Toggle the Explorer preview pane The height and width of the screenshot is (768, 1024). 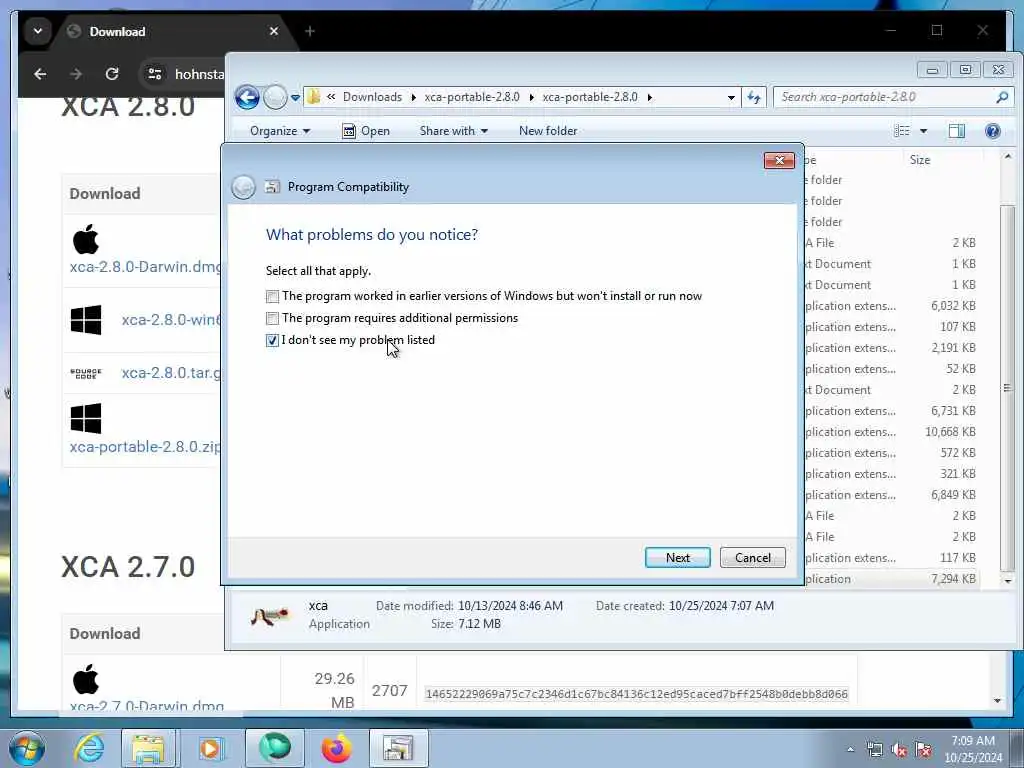click(957, 131)
